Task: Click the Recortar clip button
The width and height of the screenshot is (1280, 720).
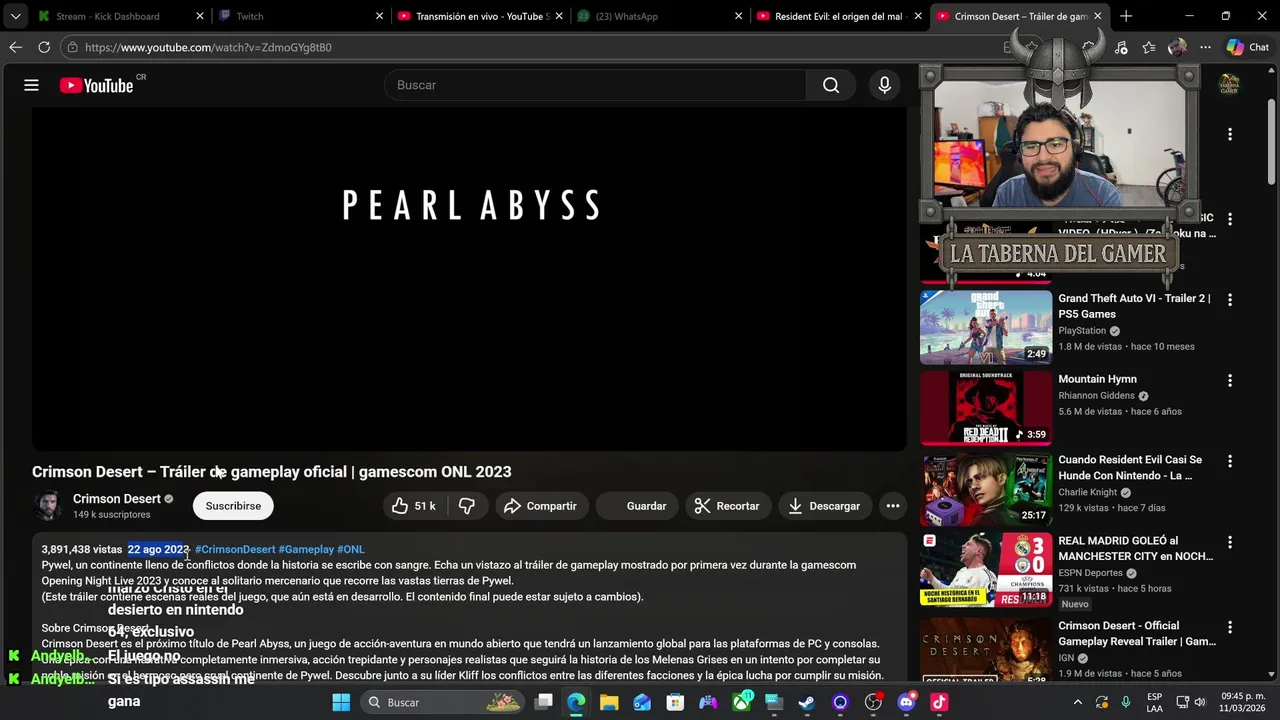Action: 727,506
